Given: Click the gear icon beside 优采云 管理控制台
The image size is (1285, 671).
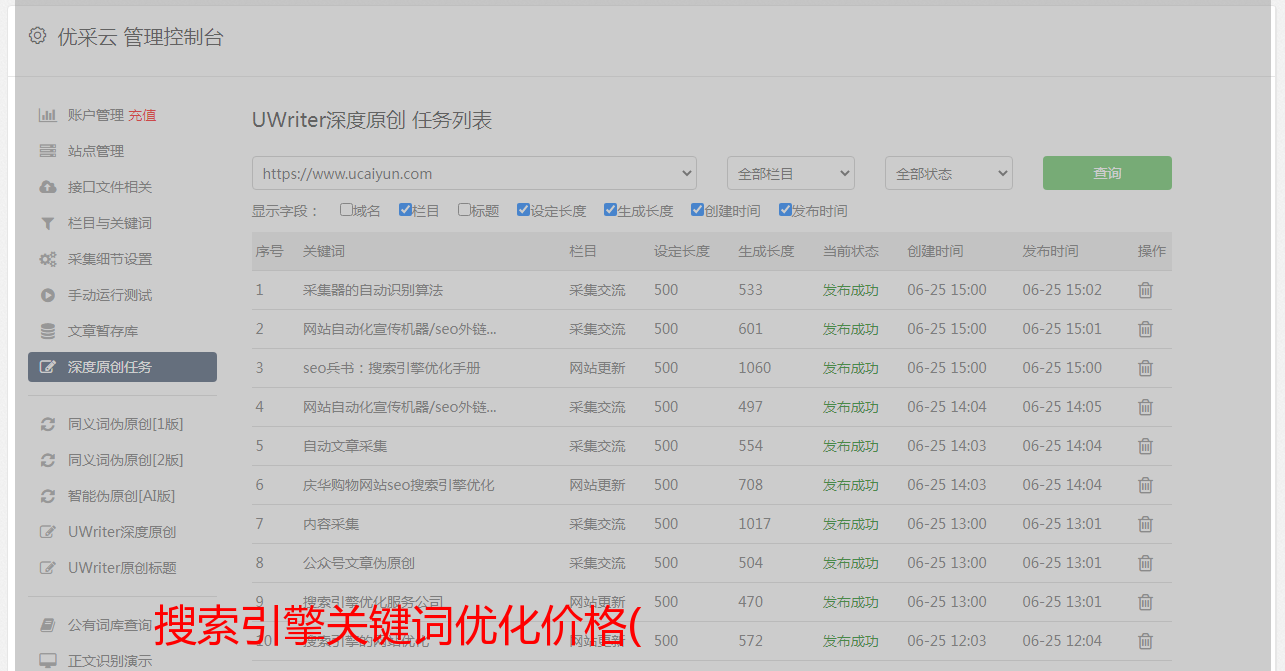Looking at the screenshot, I should pos(37,36).
